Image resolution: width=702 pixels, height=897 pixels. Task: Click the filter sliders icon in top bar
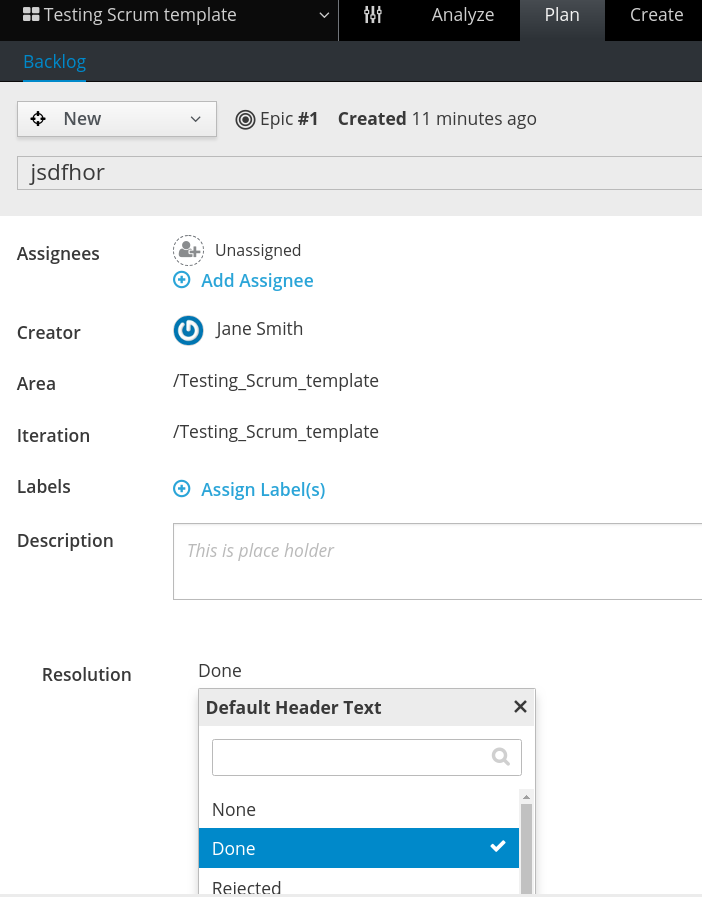(372, 15)
